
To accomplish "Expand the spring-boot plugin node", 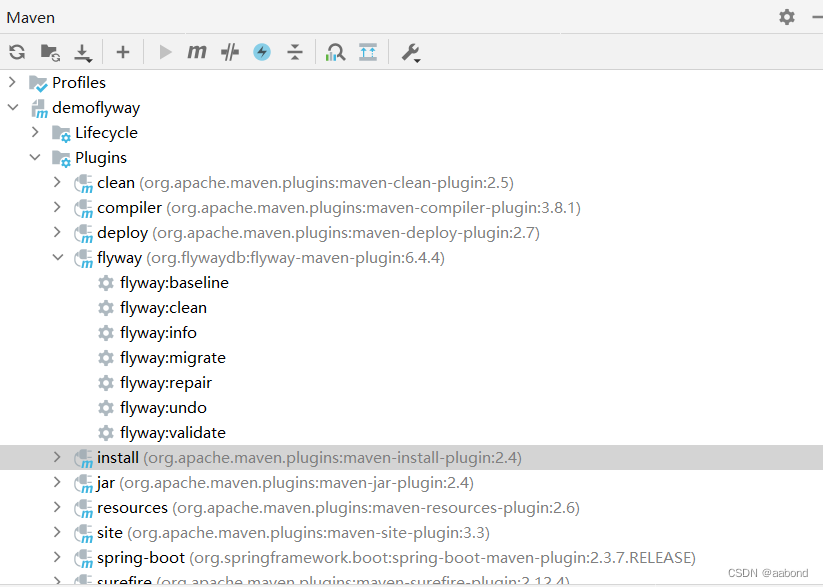I will click(57, 557).
